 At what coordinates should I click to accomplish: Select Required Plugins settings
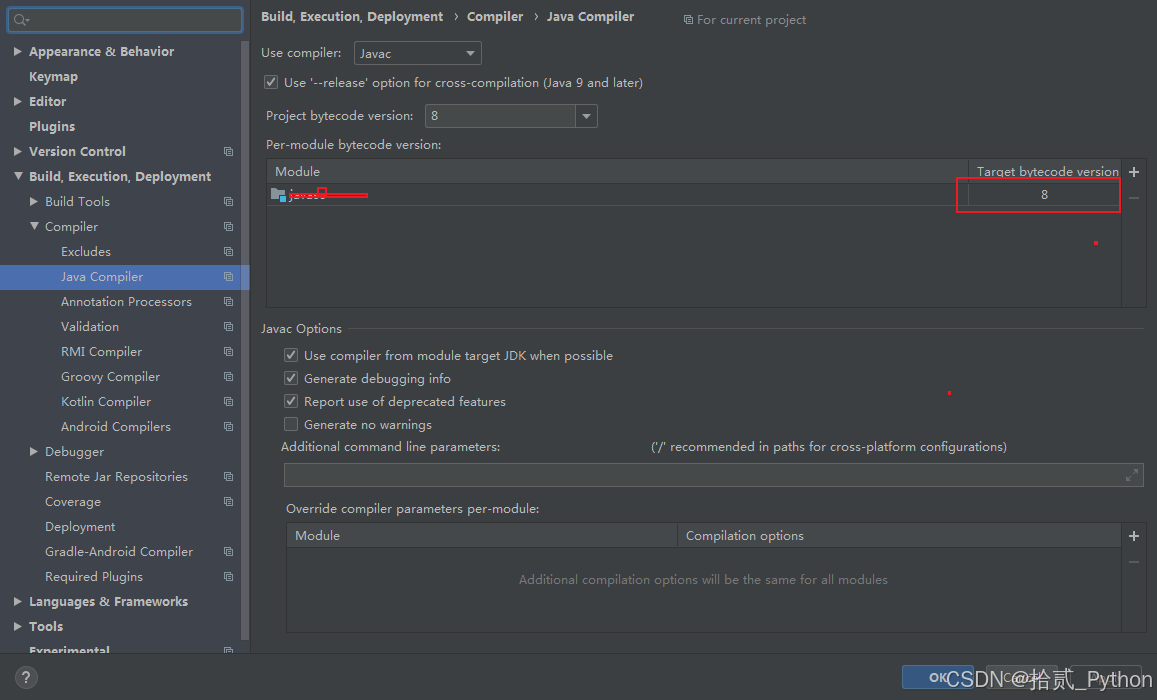[x=94, y=577]
